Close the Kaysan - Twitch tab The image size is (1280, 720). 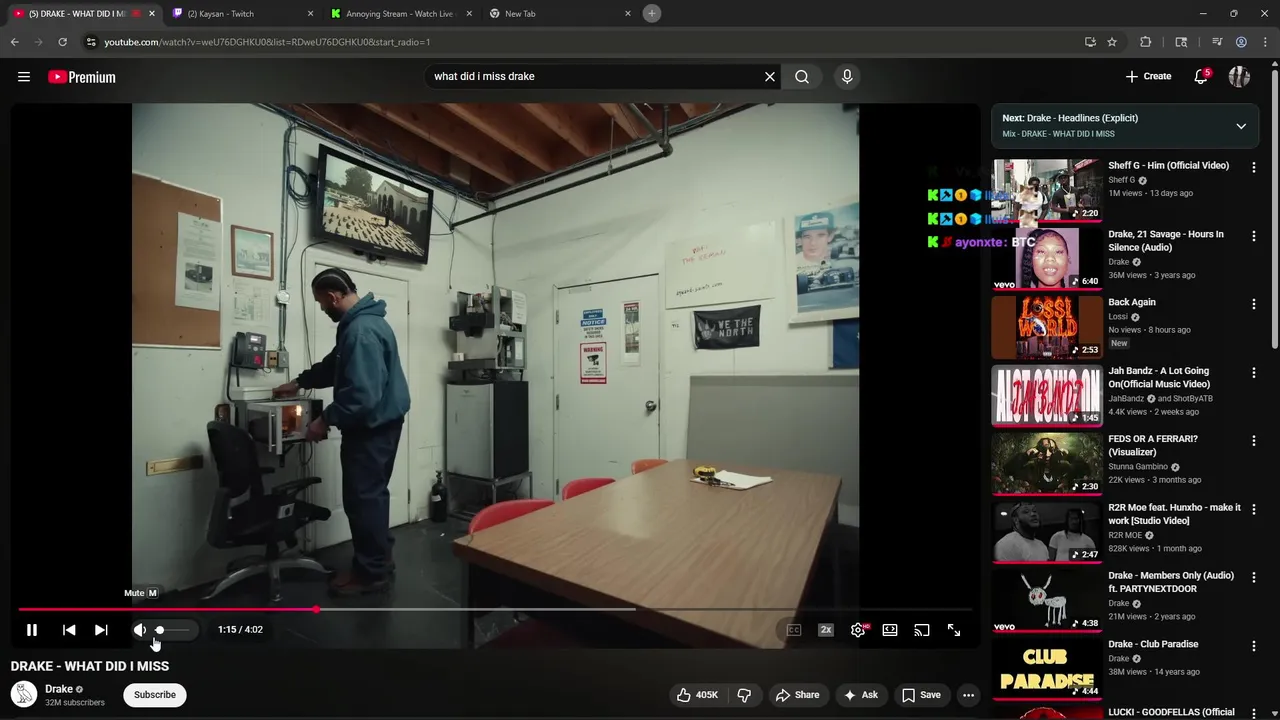pos(310,14)
